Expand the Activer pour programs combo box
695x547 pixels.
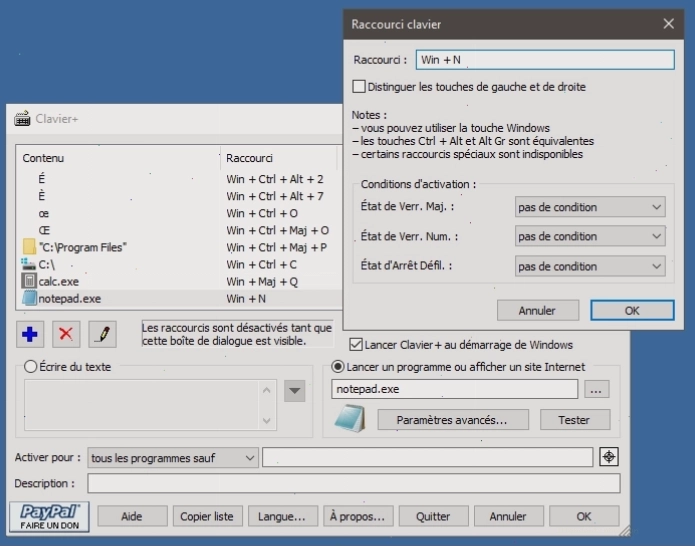pos(173,458)
